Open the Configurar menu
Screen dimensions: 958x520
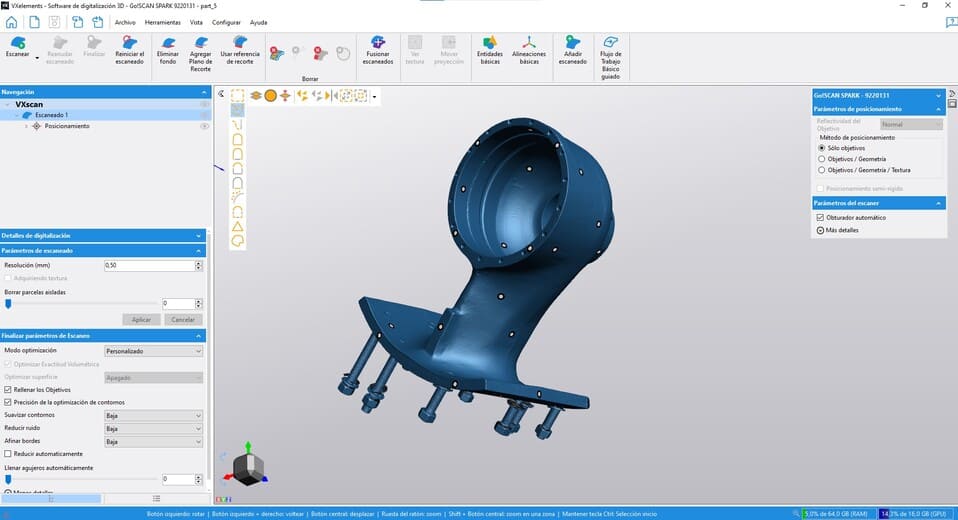[x=226, y=21]
